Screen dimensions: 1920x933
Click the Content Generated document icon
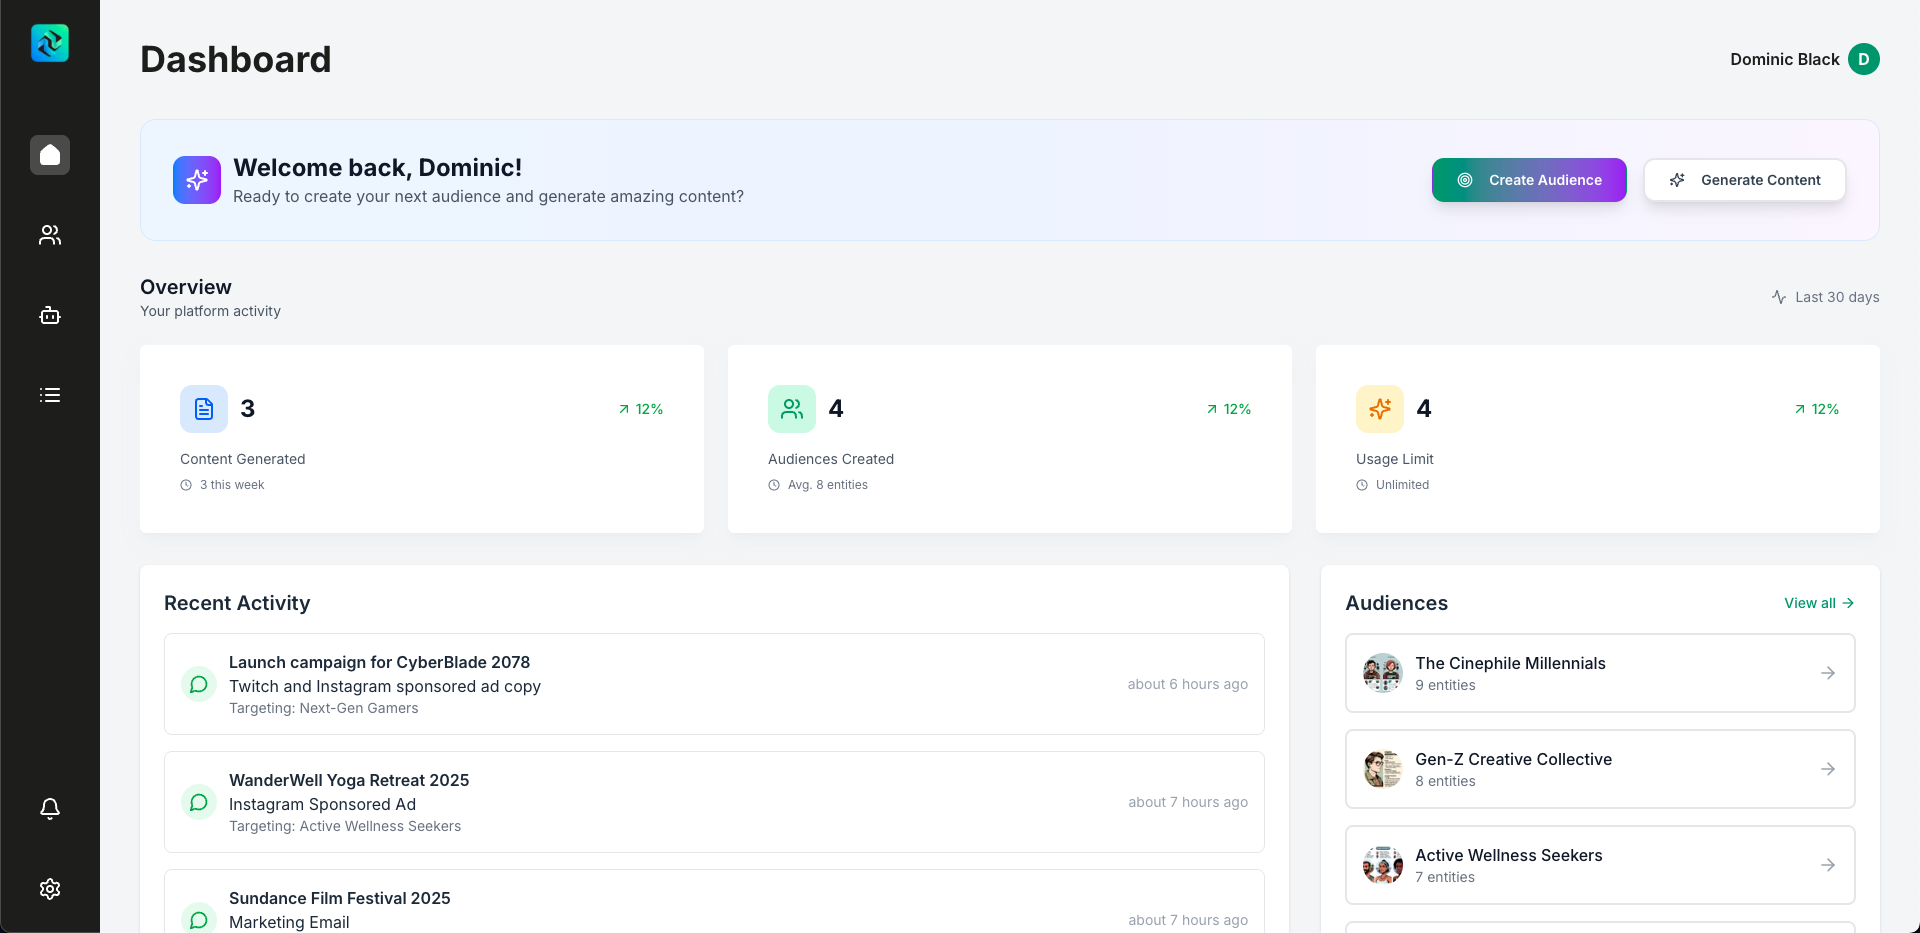pos(204,409)
